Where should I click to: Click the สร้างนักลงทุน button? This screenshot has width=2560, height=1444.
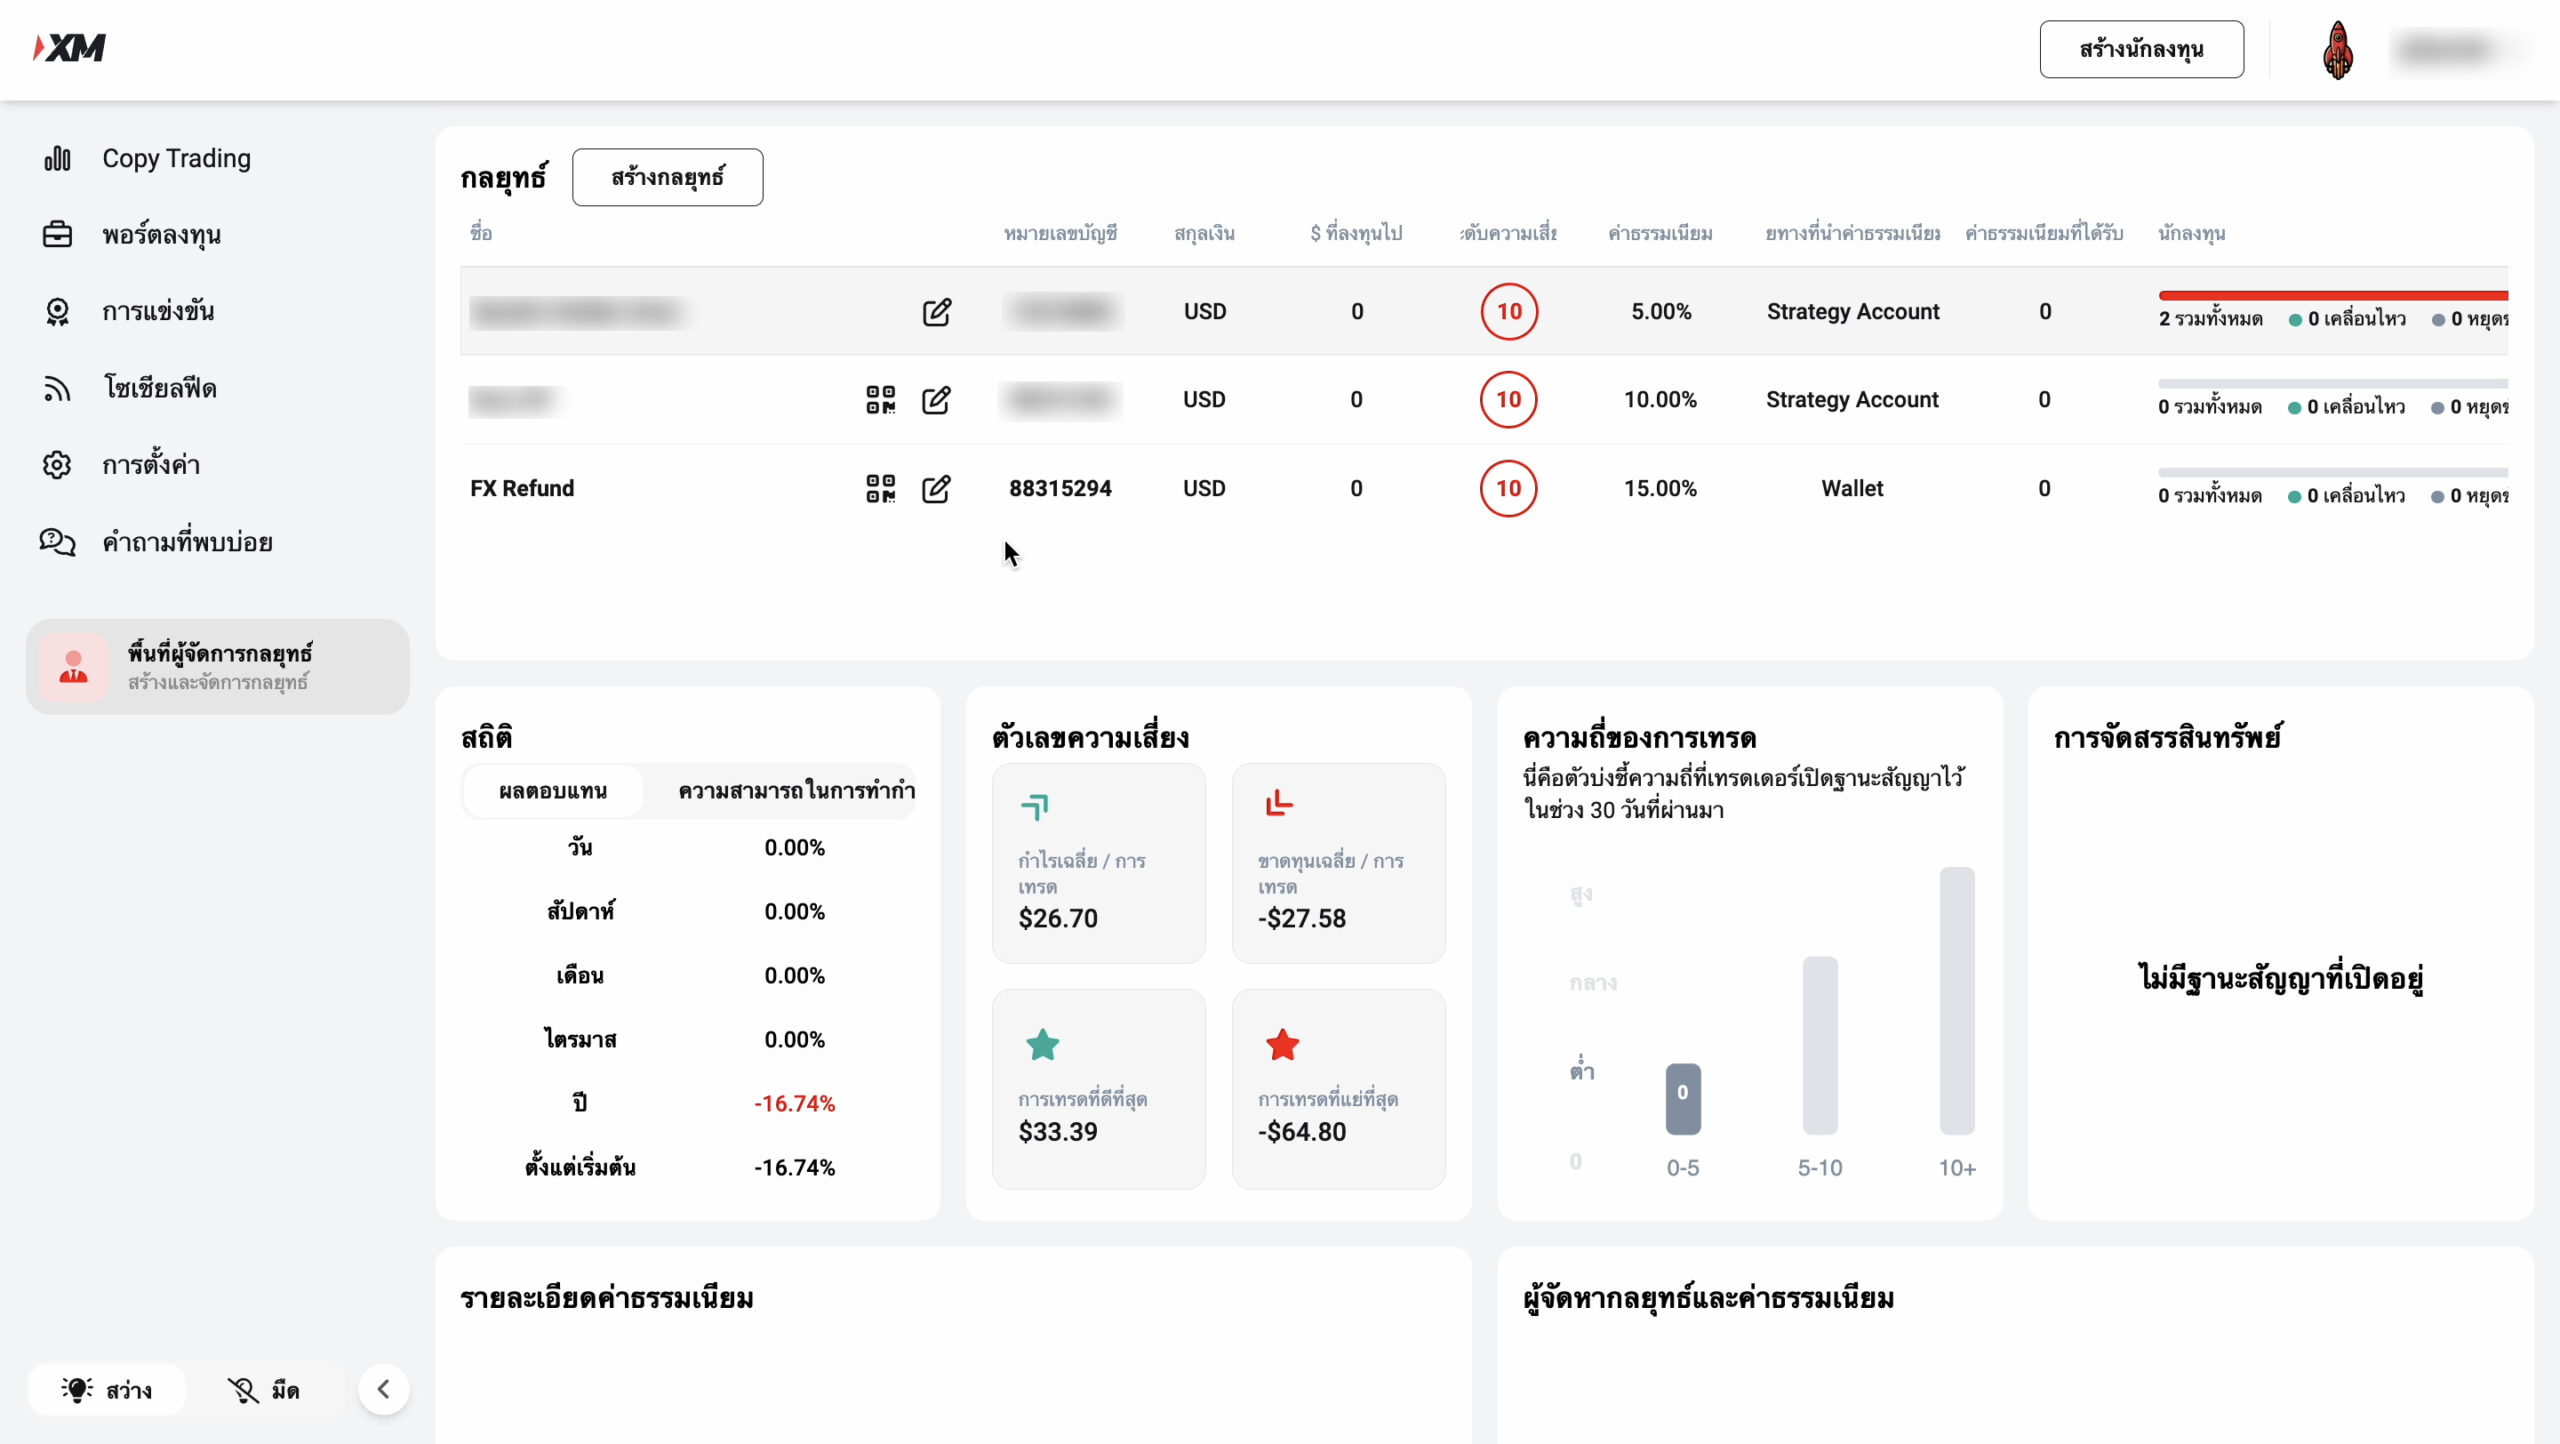2141,49
